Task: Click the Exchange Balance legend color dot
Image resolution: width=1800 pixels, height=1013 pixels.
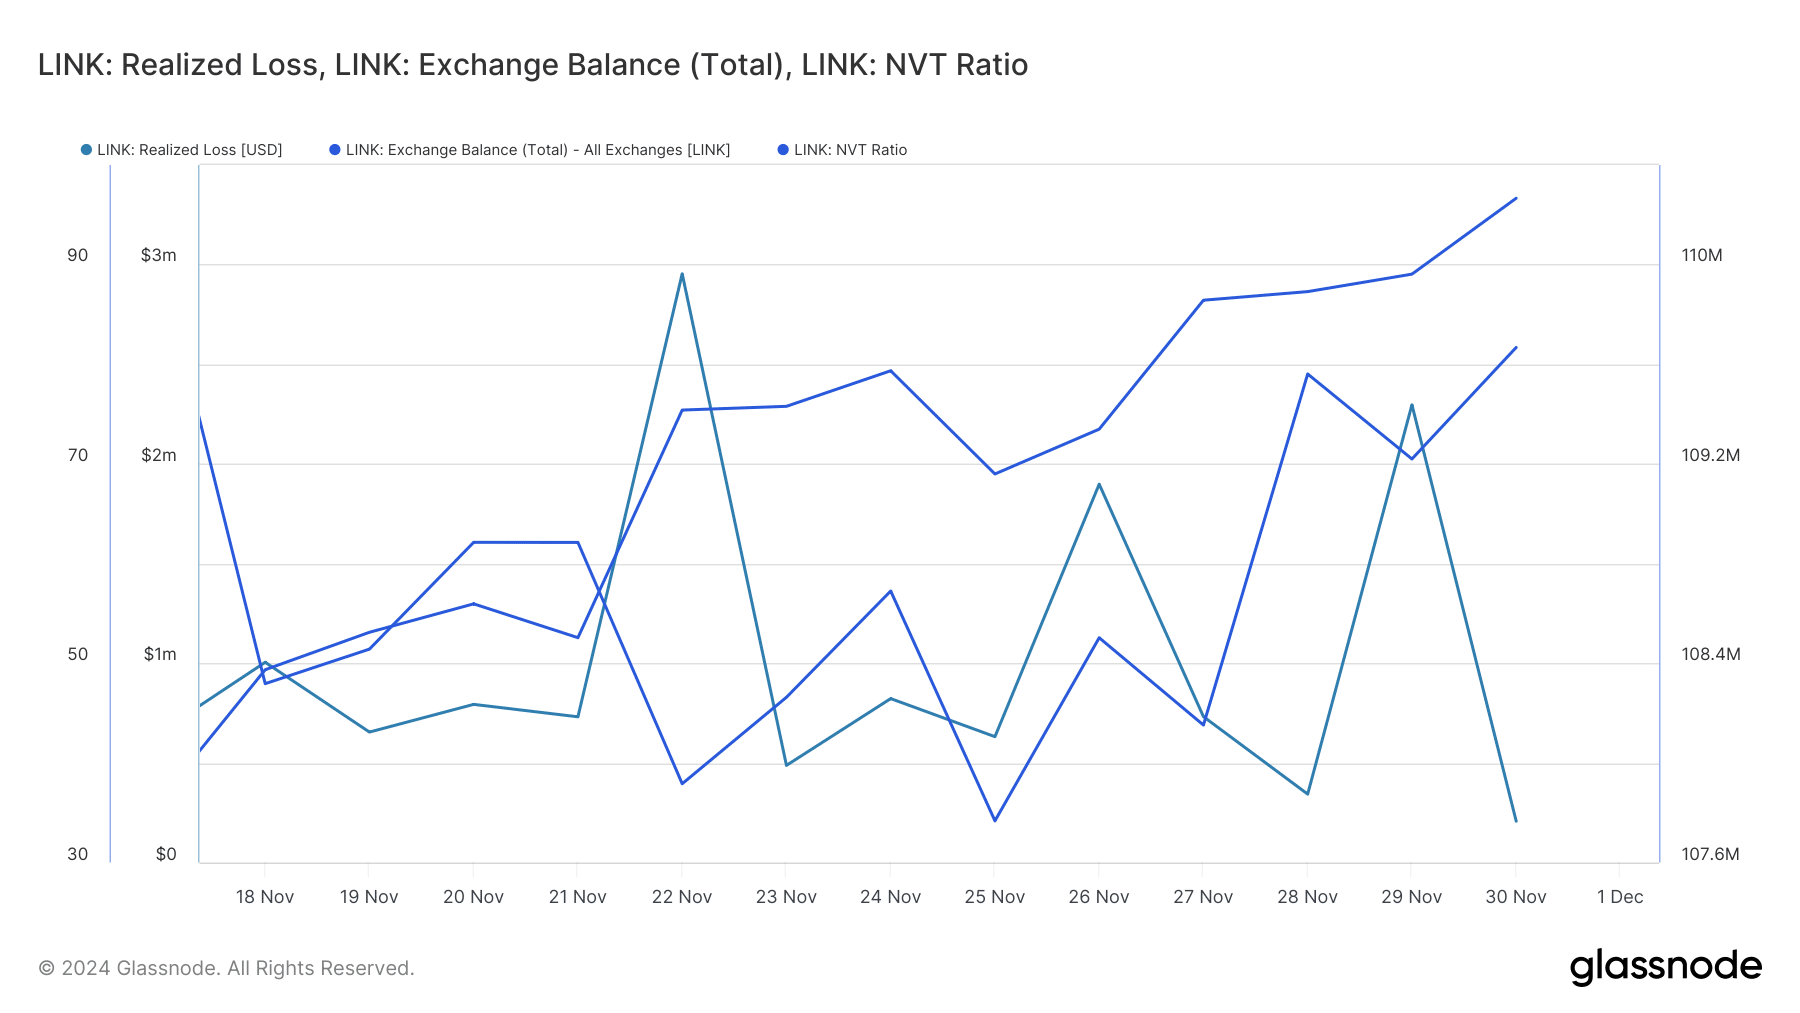Action: coord(335,150)
